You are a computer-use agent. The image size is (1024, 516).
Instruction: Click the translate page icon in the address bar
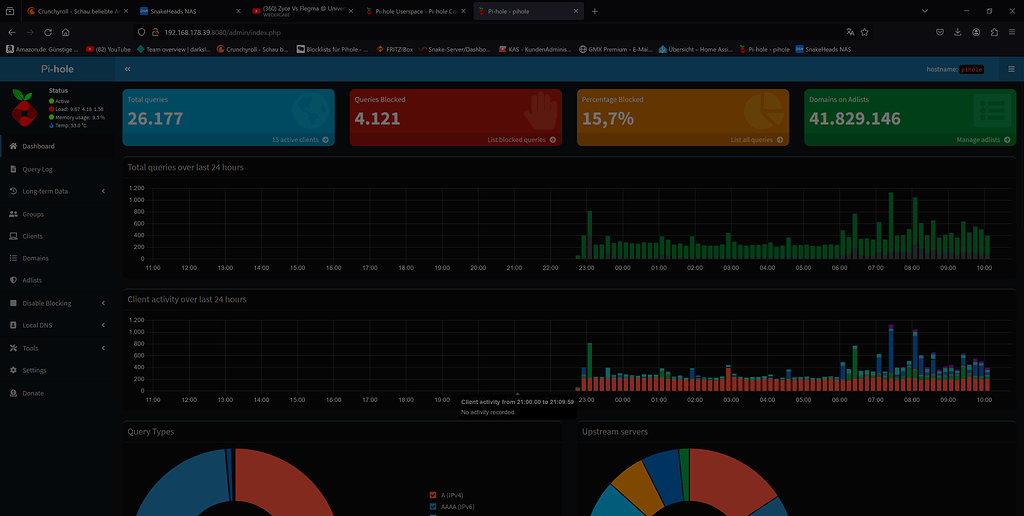point(850,32)
